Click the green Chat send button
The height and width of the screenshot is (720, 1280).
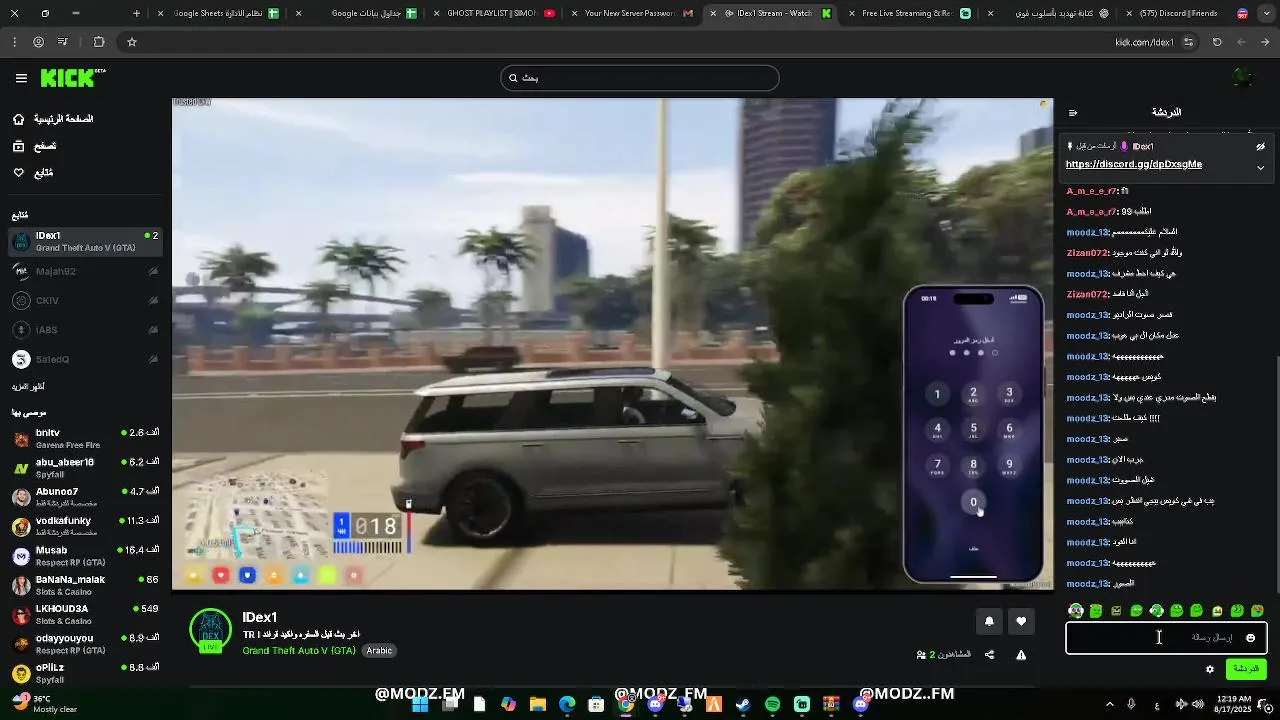[x=1246, y=669]
